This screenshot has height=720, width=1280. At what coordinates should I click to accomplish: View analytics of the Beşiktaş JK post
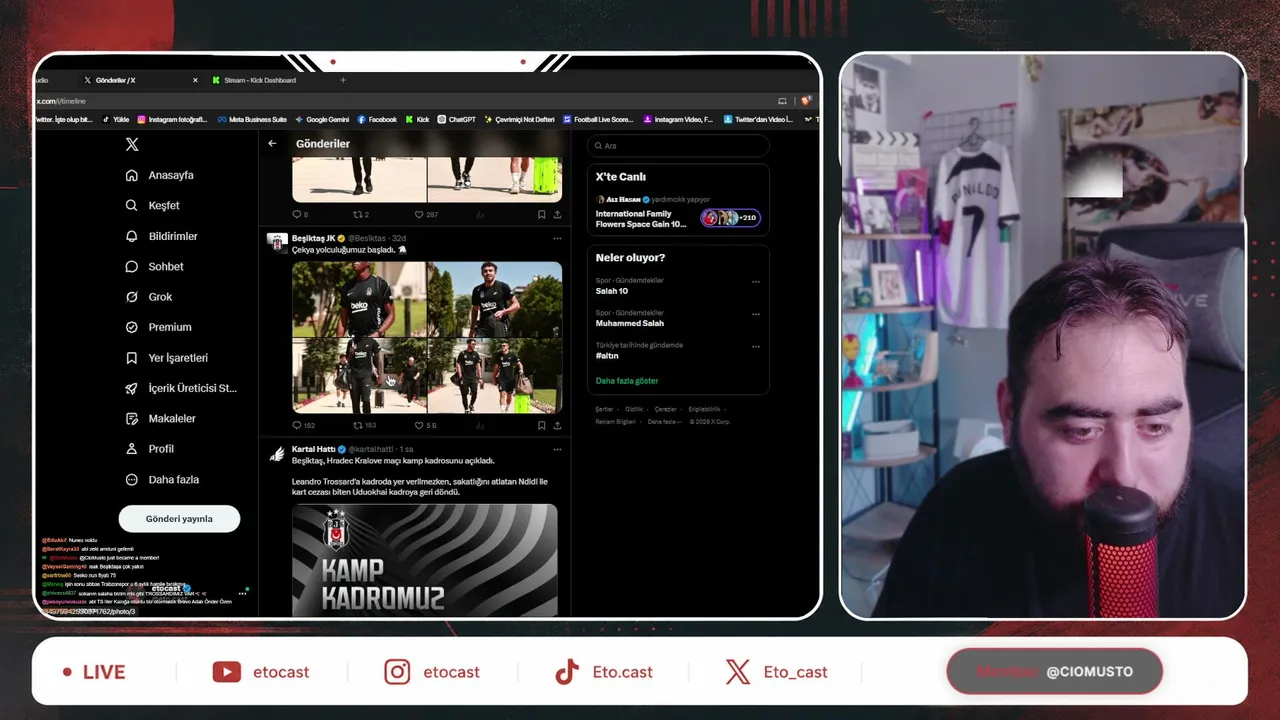pyautogui.click(x=481, y=425)
